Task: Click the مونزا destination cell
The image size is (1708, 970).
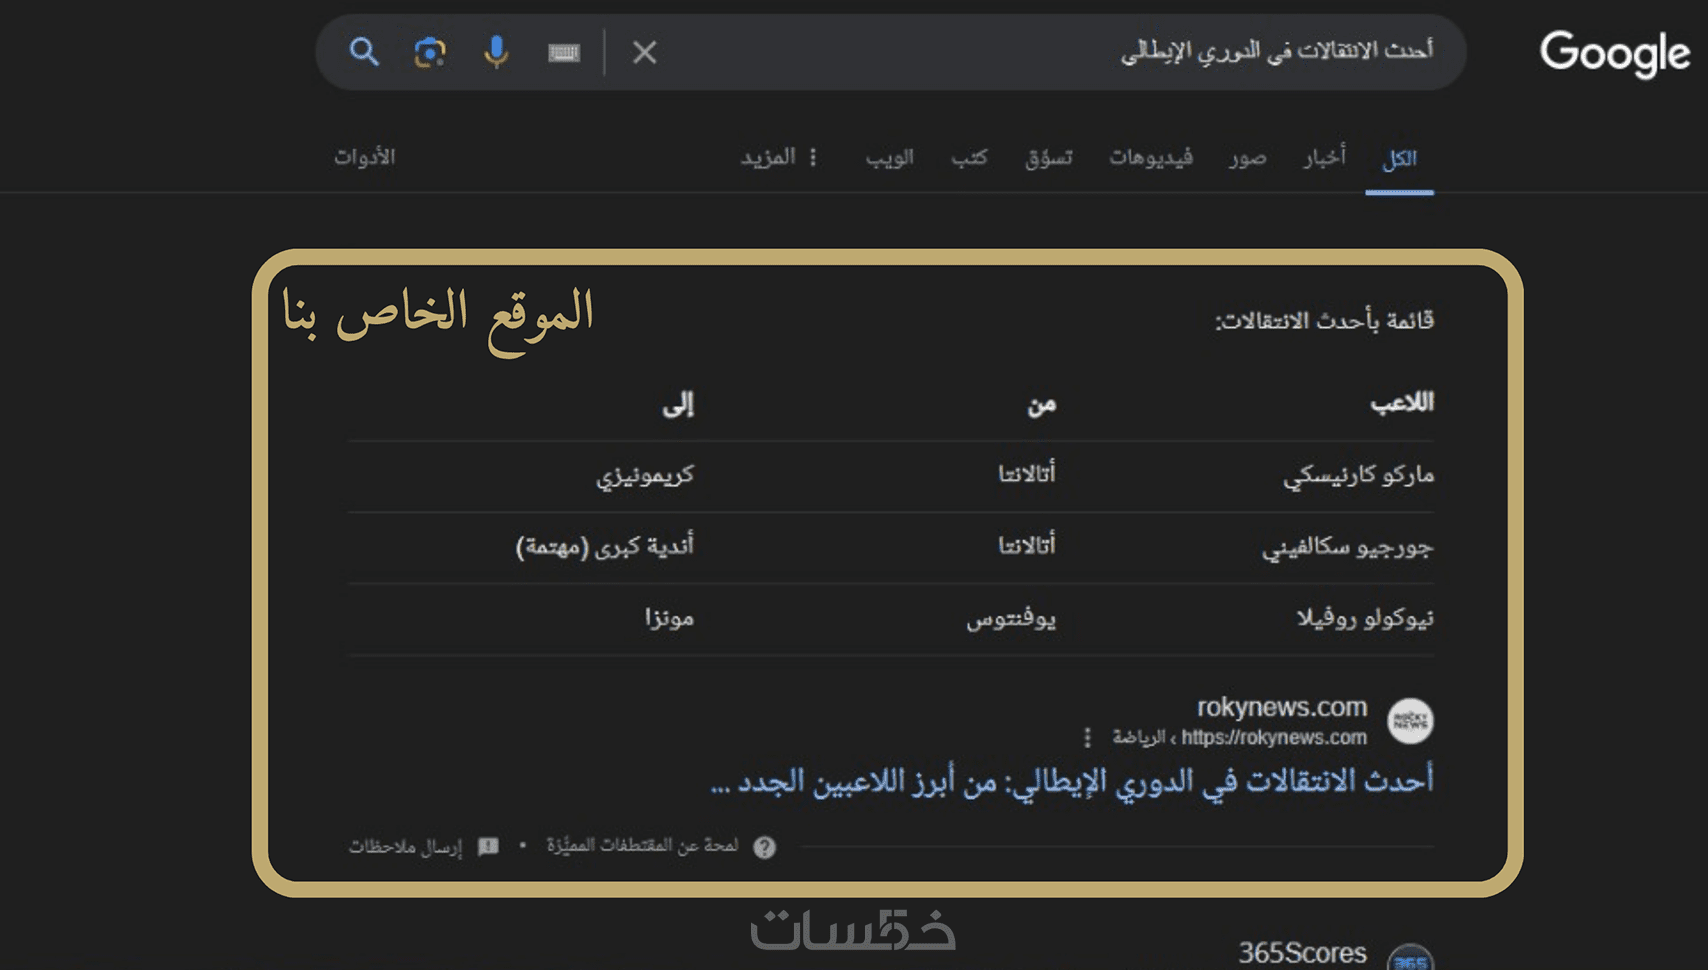Action: click(669, 619)
